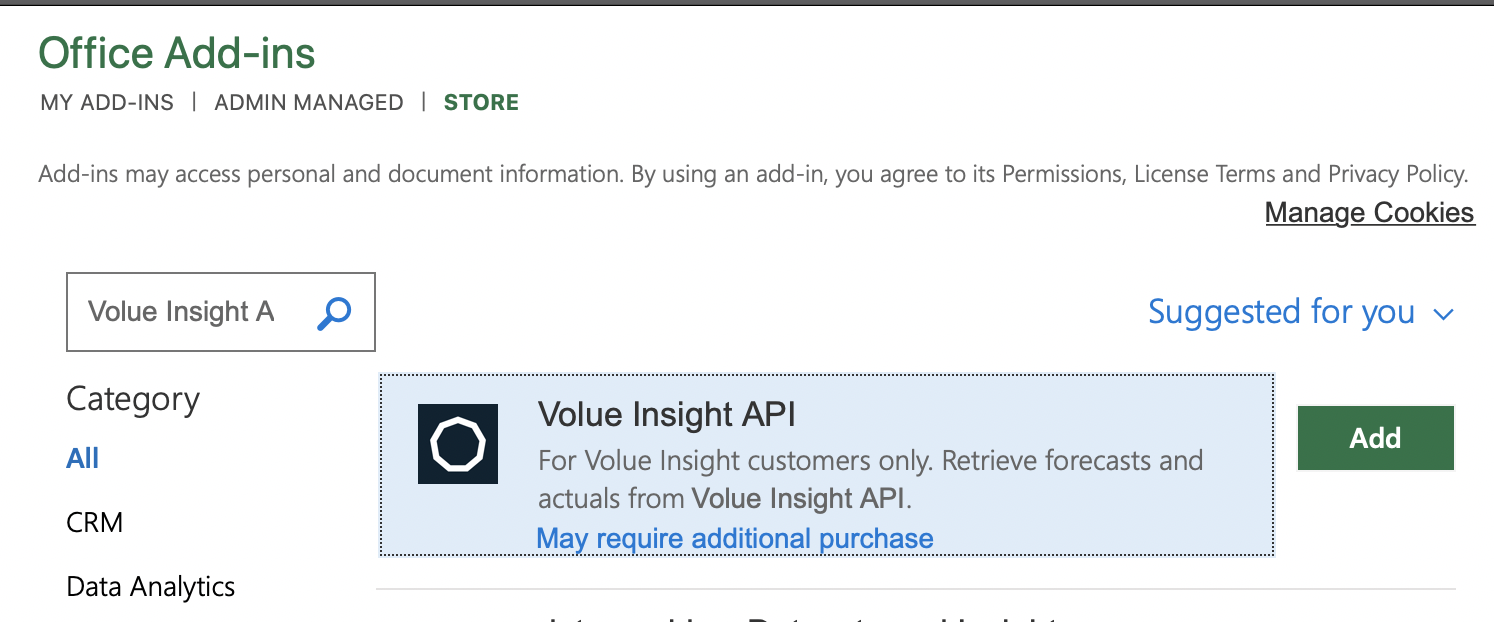This screenshot has width=1494, height=622.
Task: Click the Office Add-ins heading
Action: [x=177, y=53]
